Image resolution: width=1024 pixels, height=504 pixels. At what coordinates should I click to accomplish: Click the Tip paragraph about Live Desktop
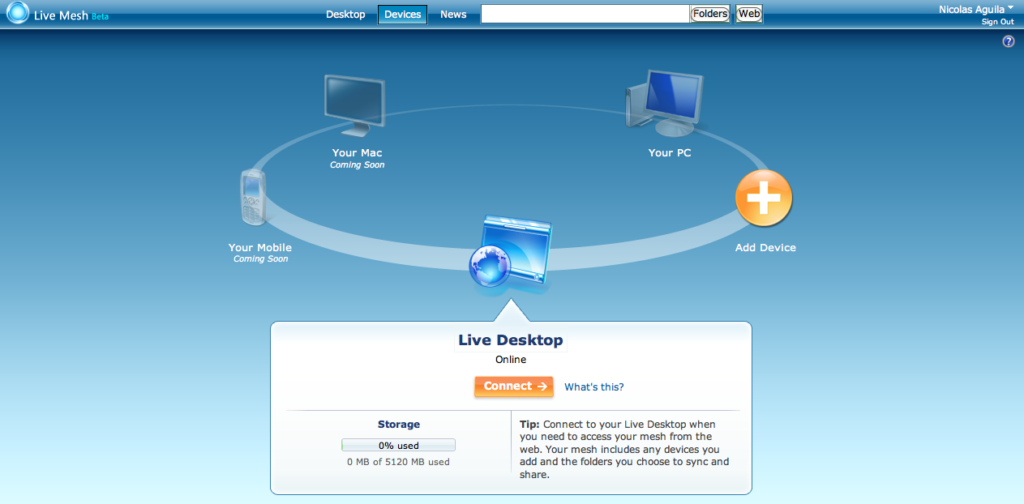pyautogui.click(x=624, y=449)
